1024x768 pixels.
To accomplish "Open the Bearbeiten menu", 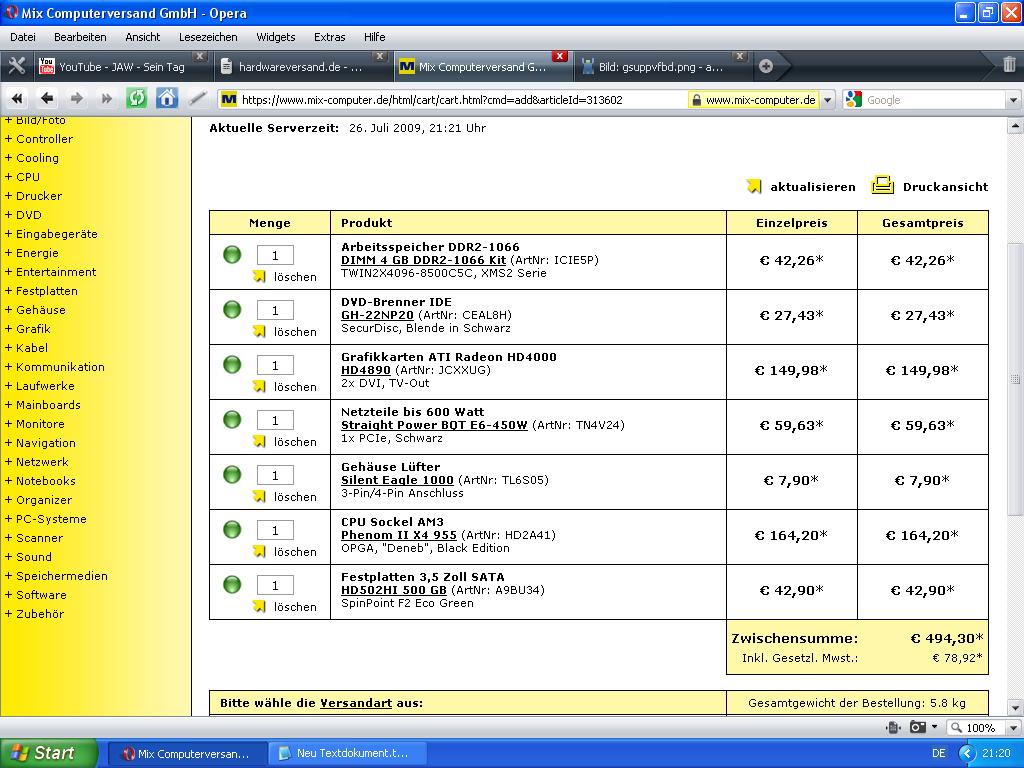I will pyautogui.click(x=80, y=37).
